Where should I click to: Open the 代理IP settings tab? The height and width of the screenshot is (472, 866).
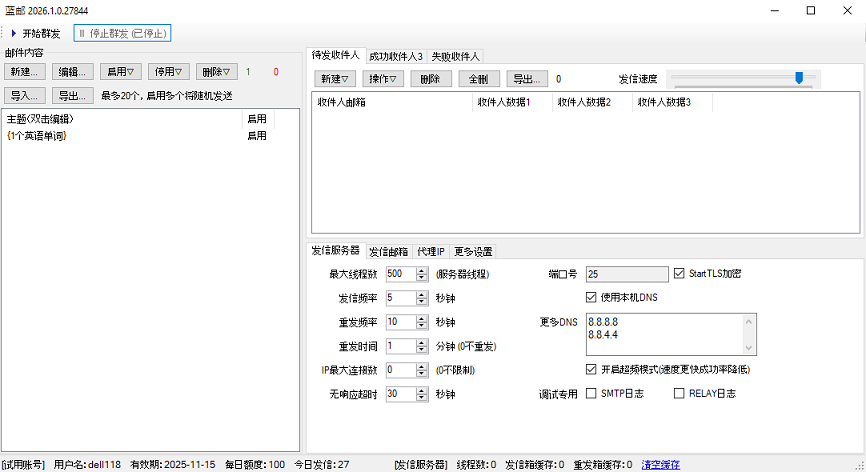click(x=431, y=251)
